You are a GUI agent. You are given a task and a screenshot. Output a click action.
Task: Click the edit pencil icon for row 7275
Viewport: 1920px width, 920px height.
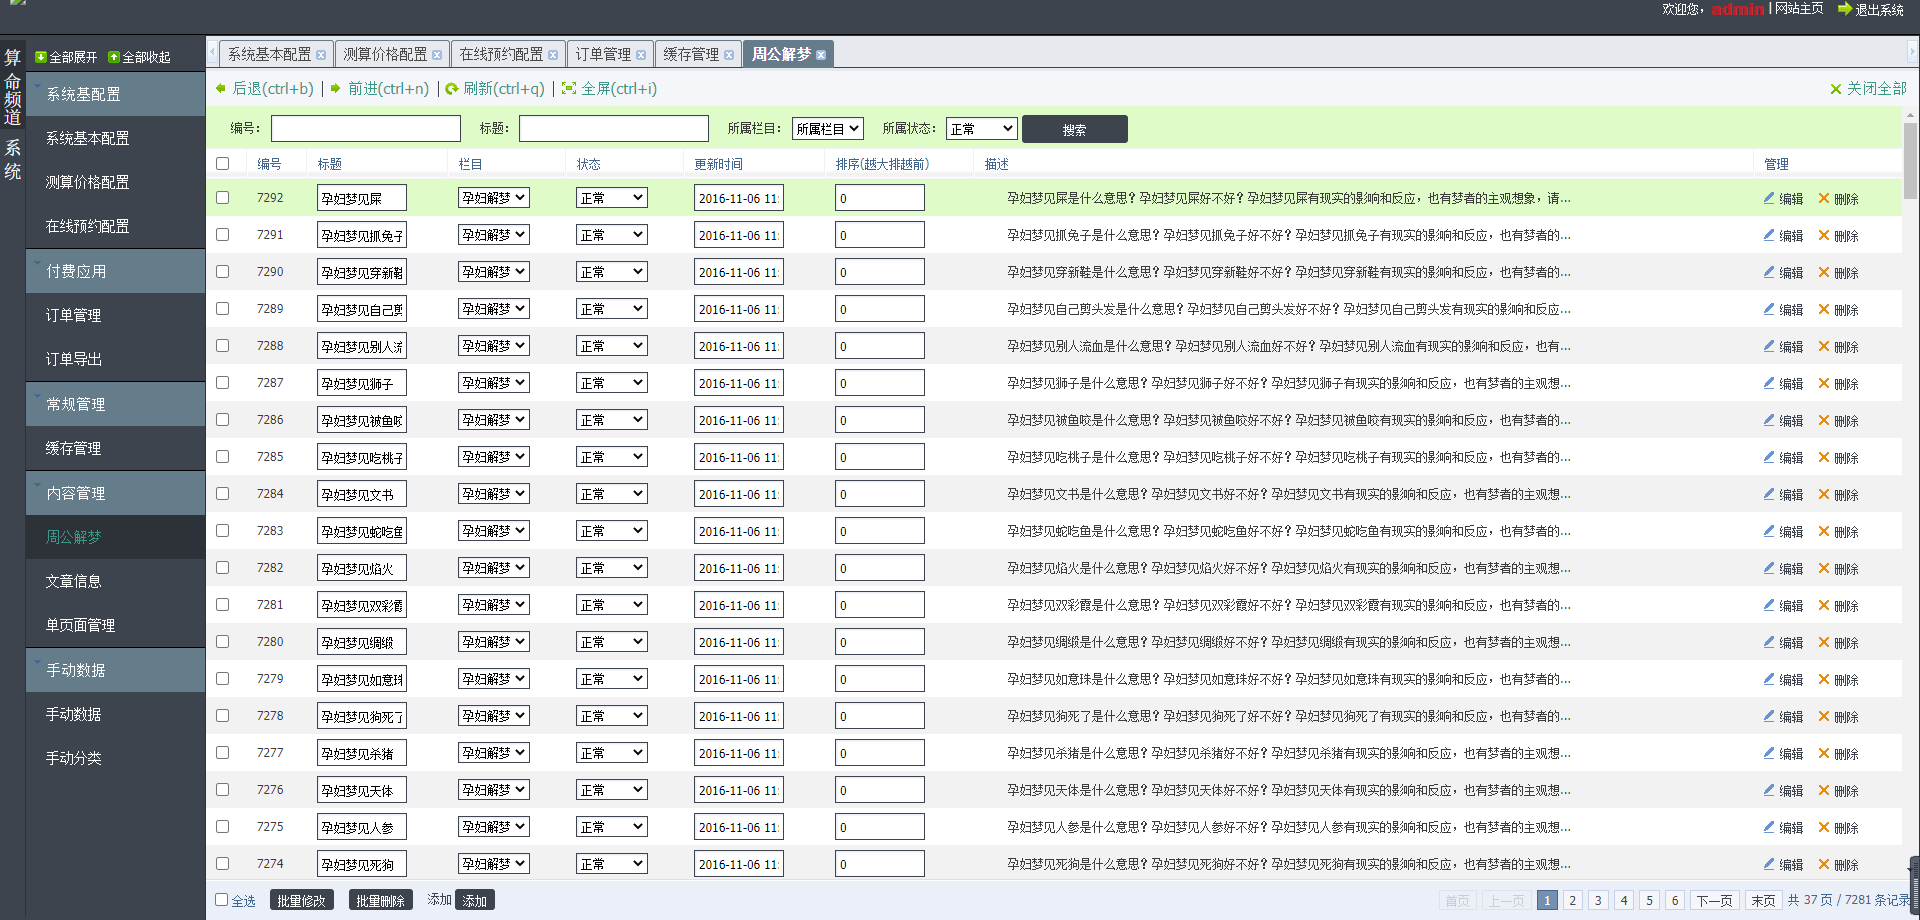1769,827
